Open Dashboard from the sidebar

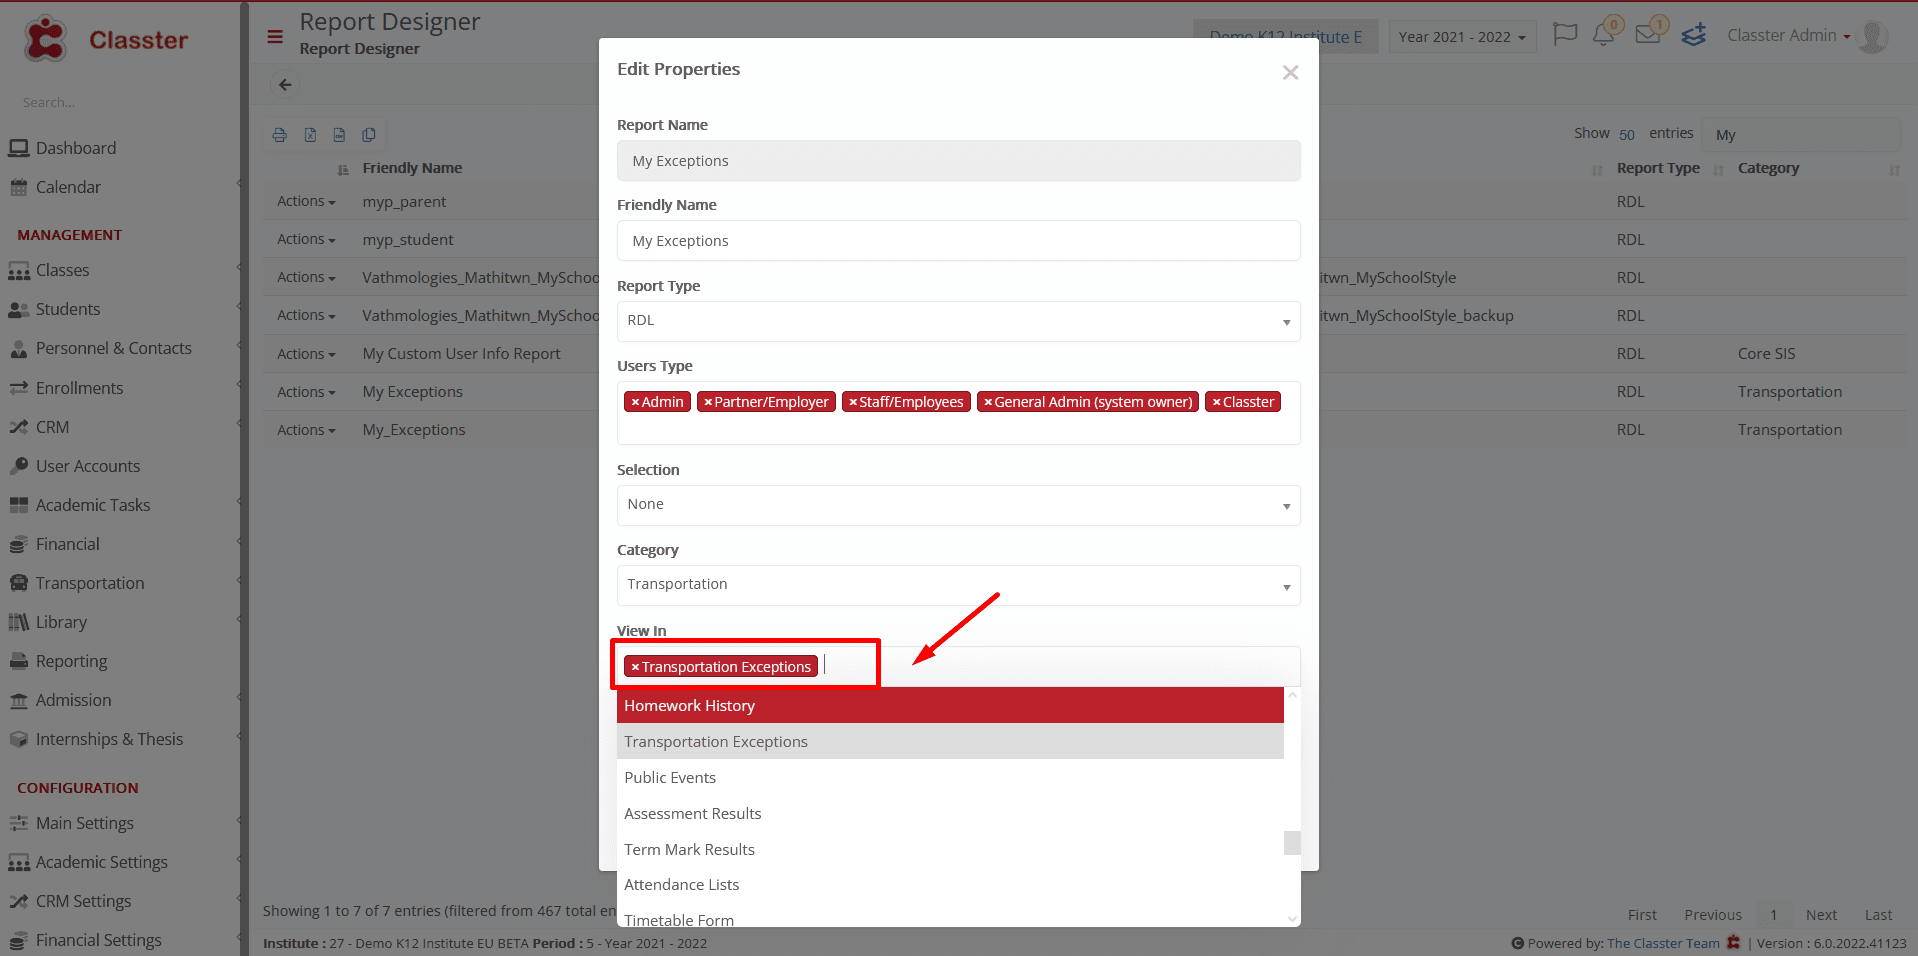coord(76,148)
